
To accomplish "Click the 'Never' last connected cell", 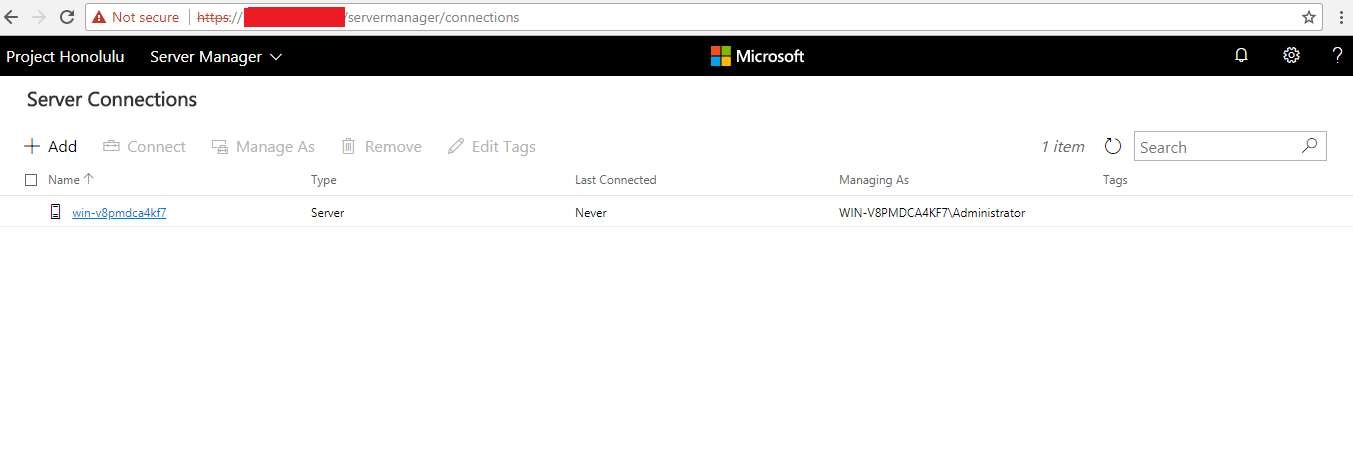I will [x=591, y=213].
